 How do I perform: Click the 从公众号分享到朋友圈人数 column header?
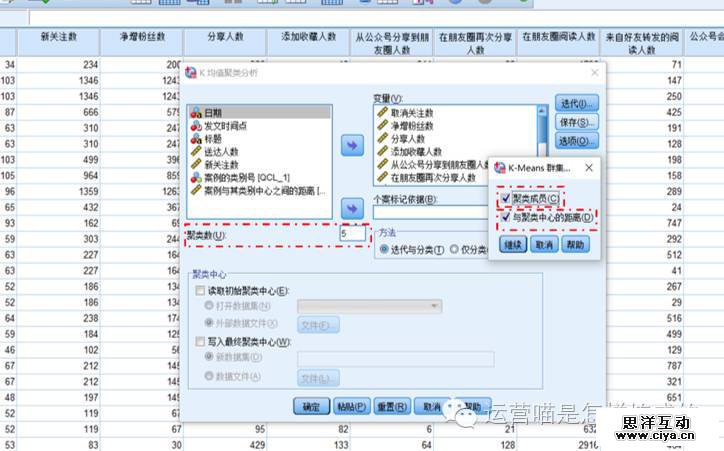tap(392, 42)
